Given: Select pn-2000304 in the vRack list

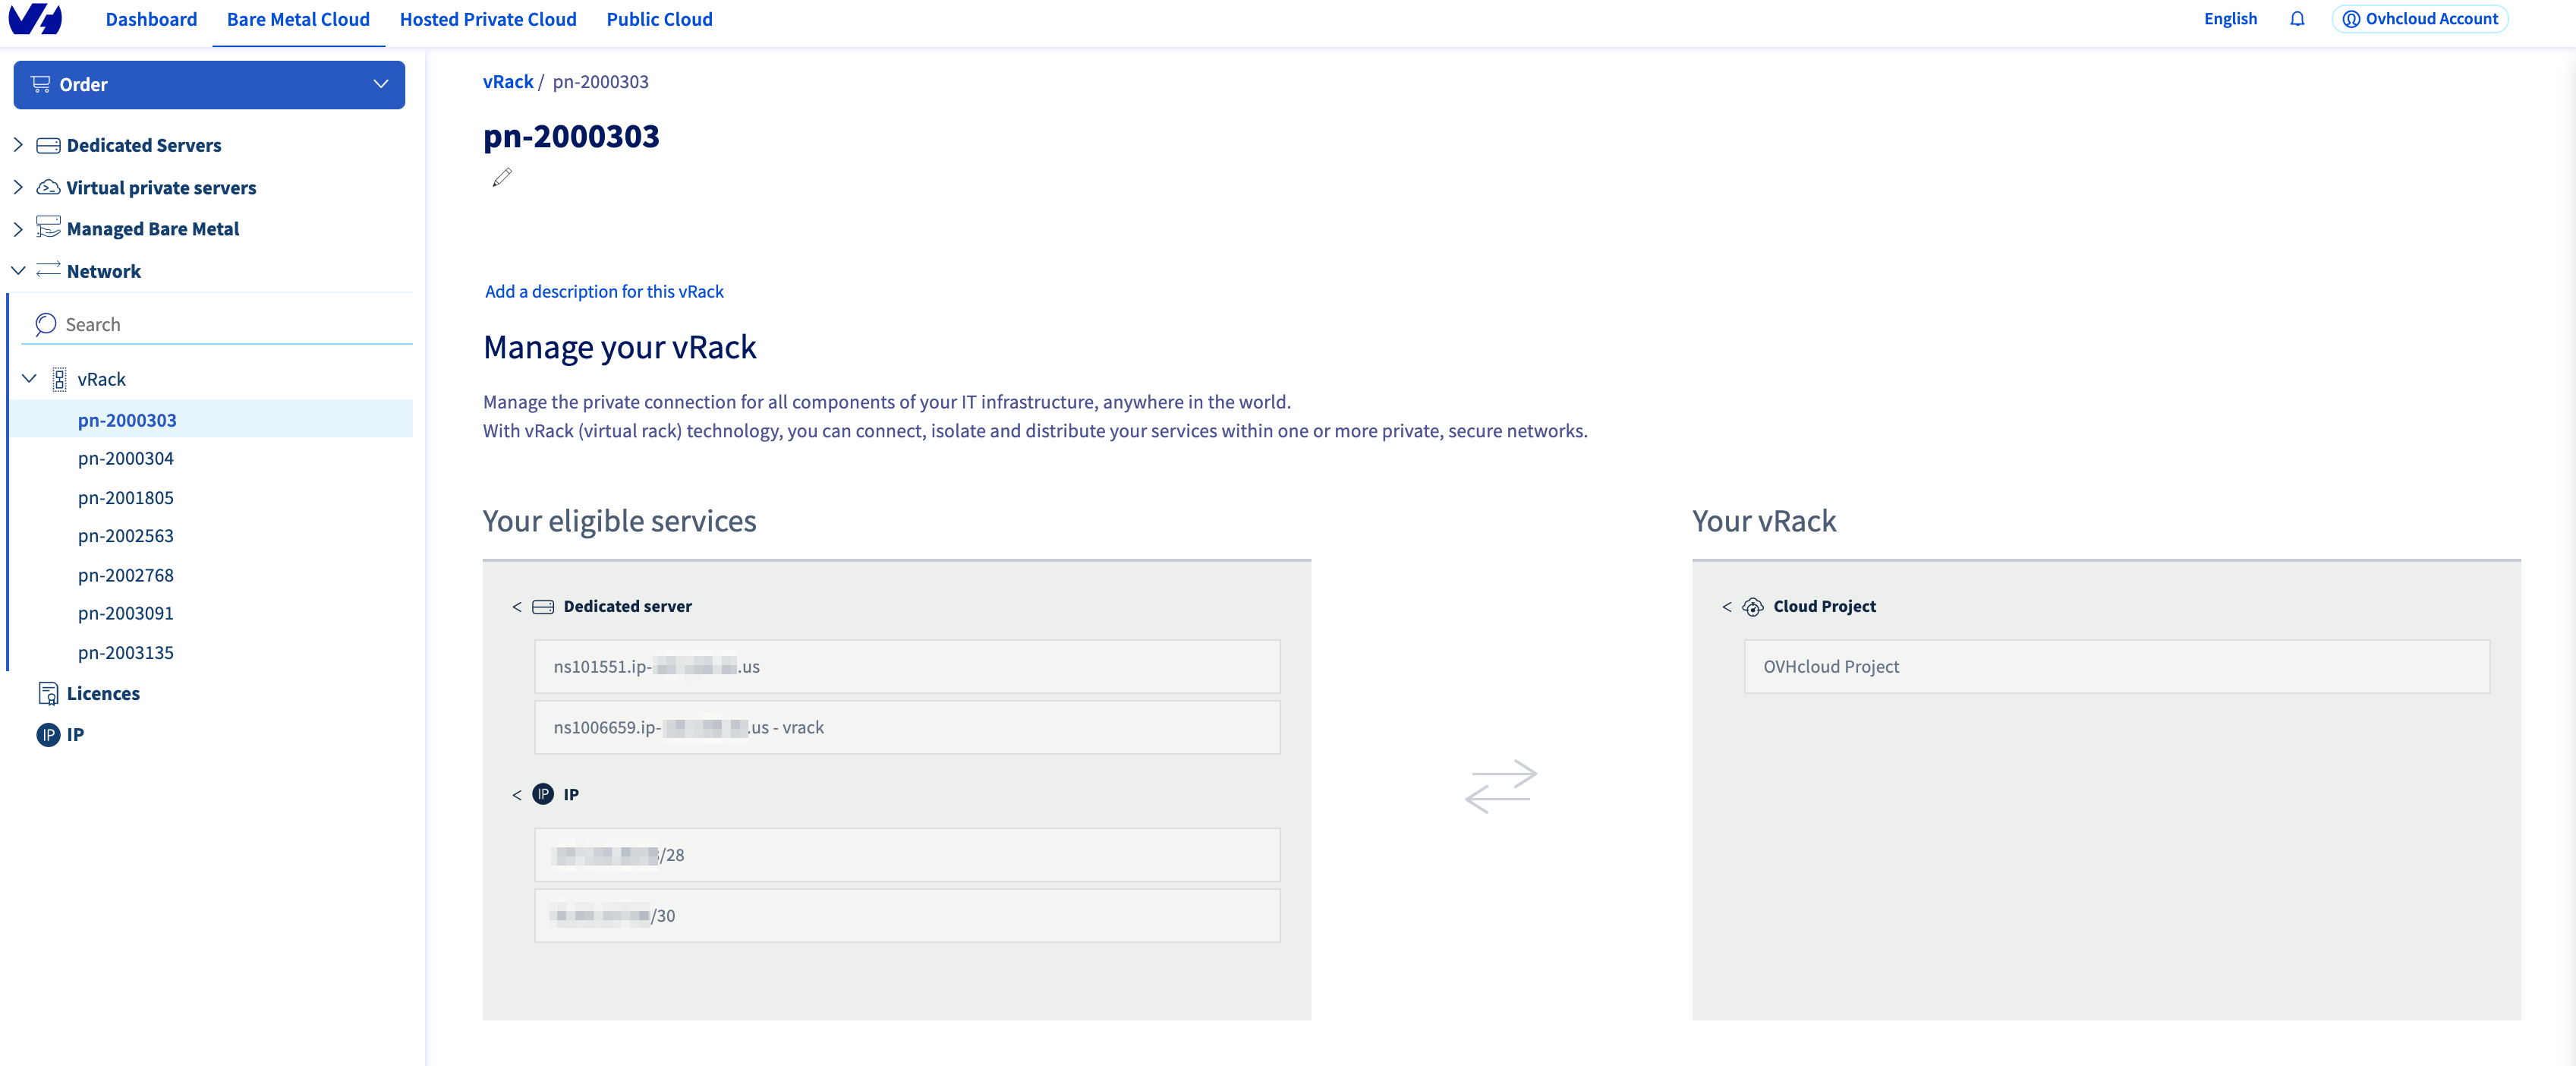Looking at the screenshot, I should pos(126,458).
